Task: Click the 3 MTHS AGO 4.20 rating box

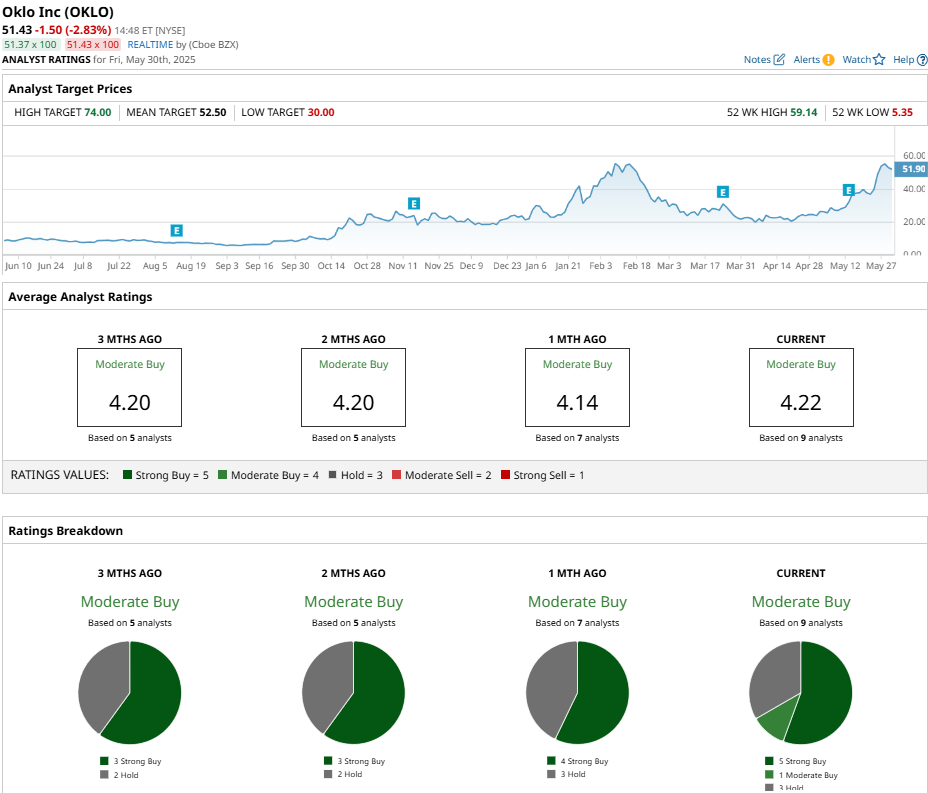Action: tap(130, 387)
